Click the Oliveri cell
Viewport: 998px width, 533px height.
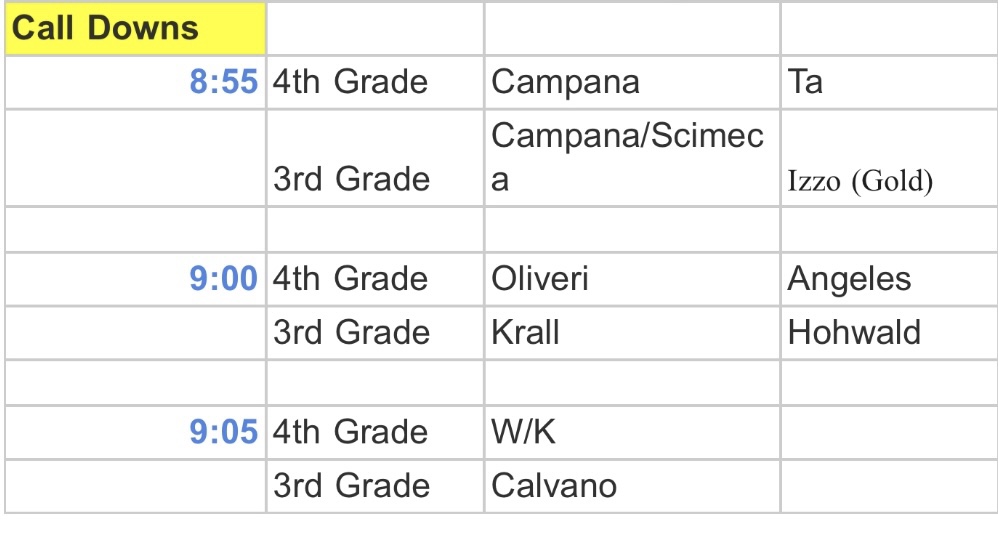coord(540,278)
